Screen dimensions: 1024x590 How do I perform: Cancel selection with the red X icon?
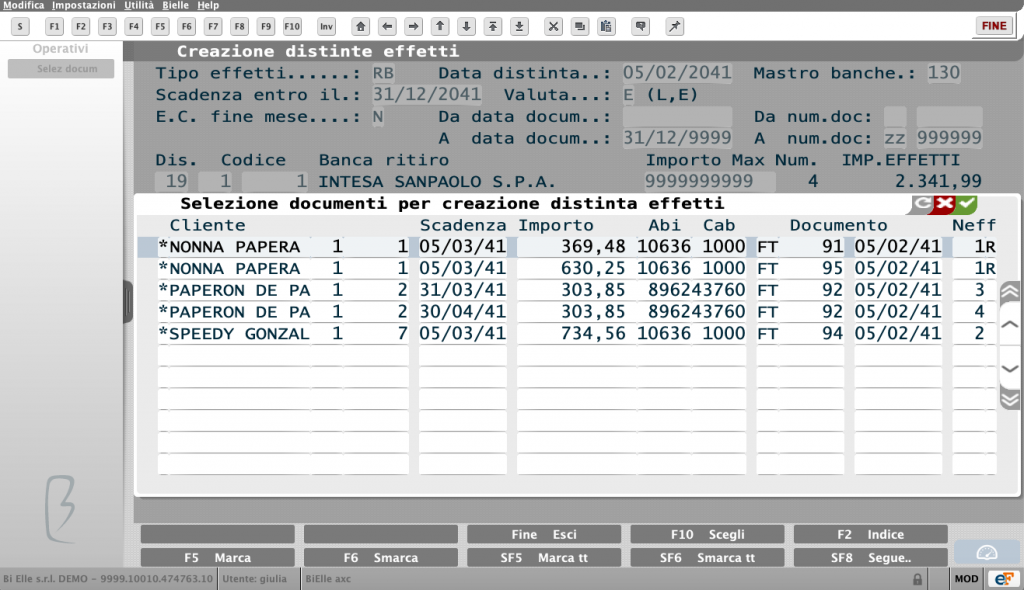(944, 204)
